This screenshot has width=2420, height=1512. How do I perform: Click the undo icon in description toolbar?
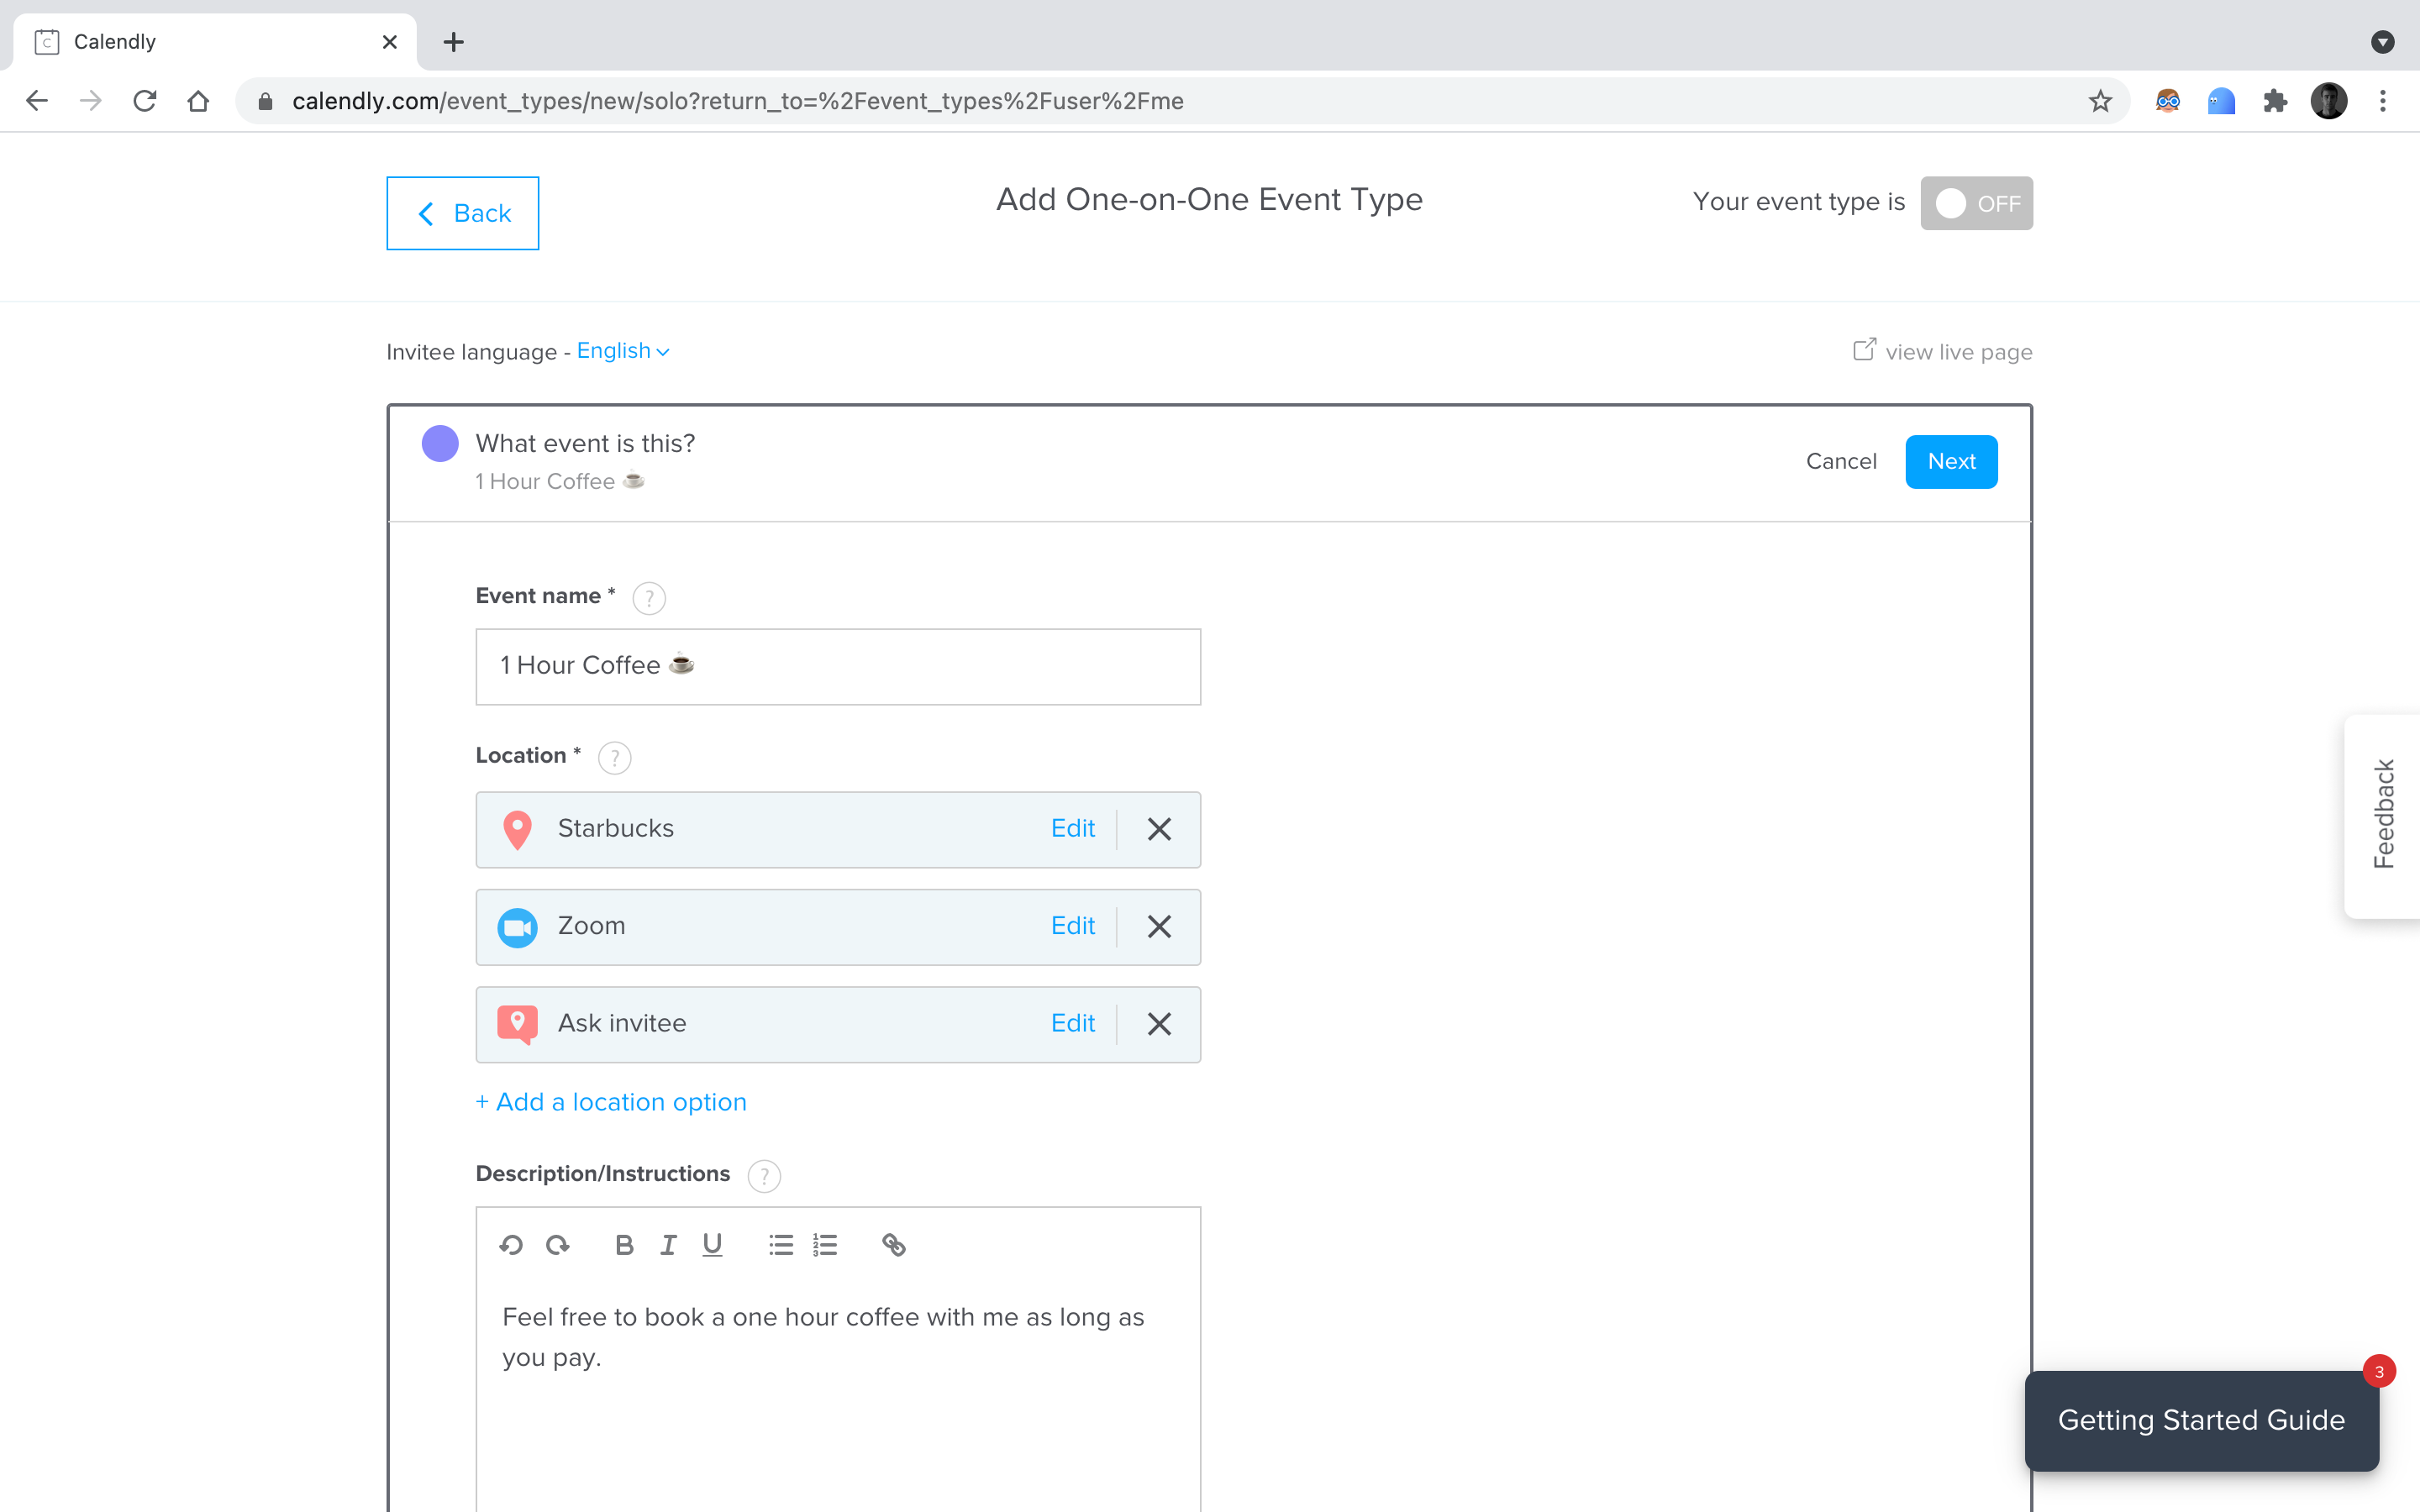tap(511, 1244)
